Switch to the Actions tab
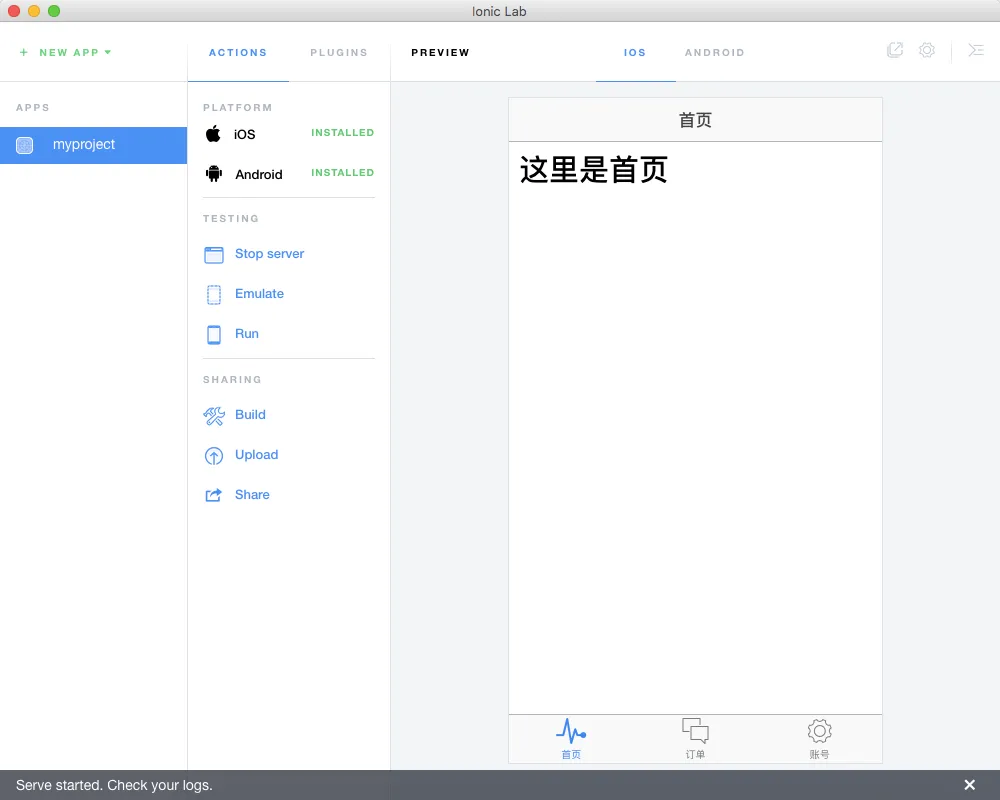 point(238,52)
